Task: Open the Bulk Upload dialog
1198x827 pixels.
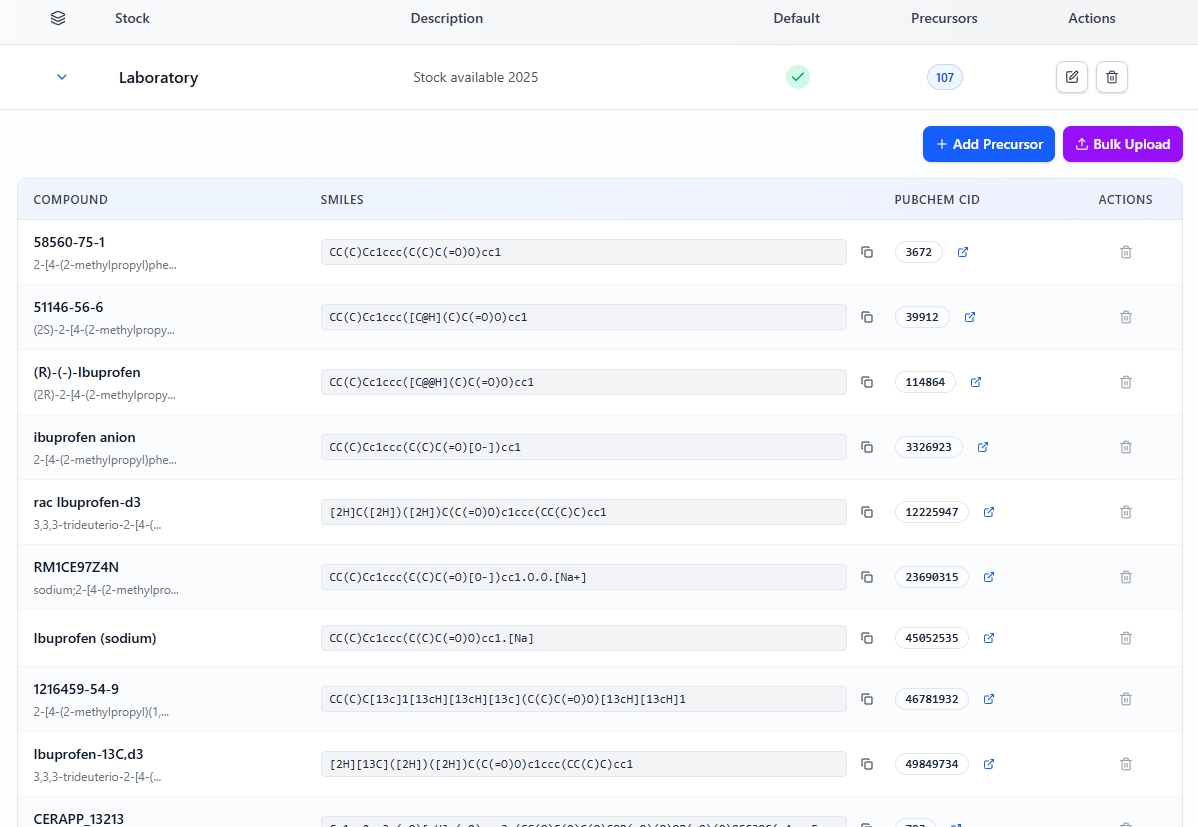Action: 1122,144
